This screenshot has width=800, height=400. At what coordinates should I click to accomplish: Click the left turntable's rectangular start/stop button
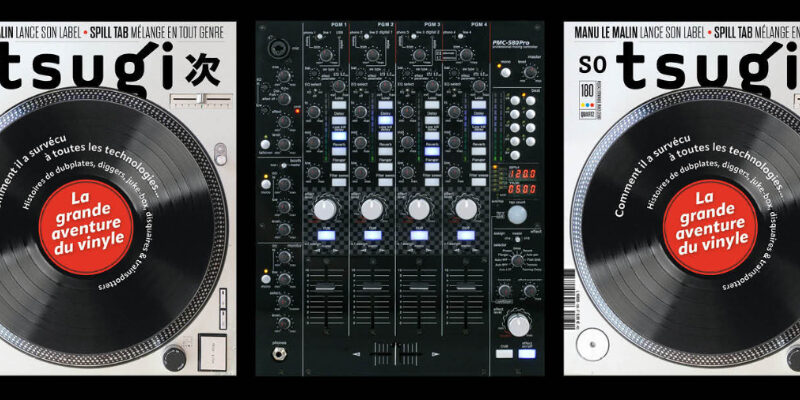[x=212, y=352]
